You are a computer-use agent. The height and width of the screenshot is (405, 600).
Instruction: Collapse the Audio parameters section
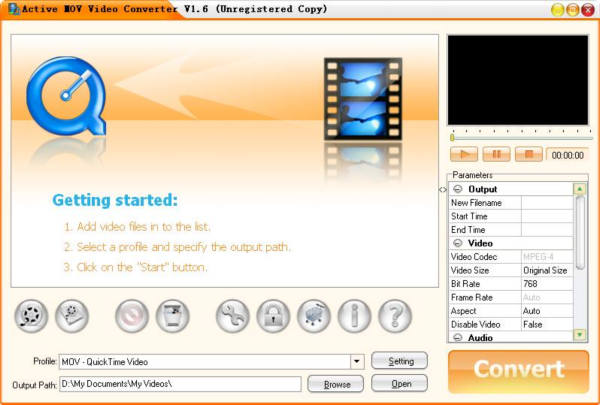[458, 338]
